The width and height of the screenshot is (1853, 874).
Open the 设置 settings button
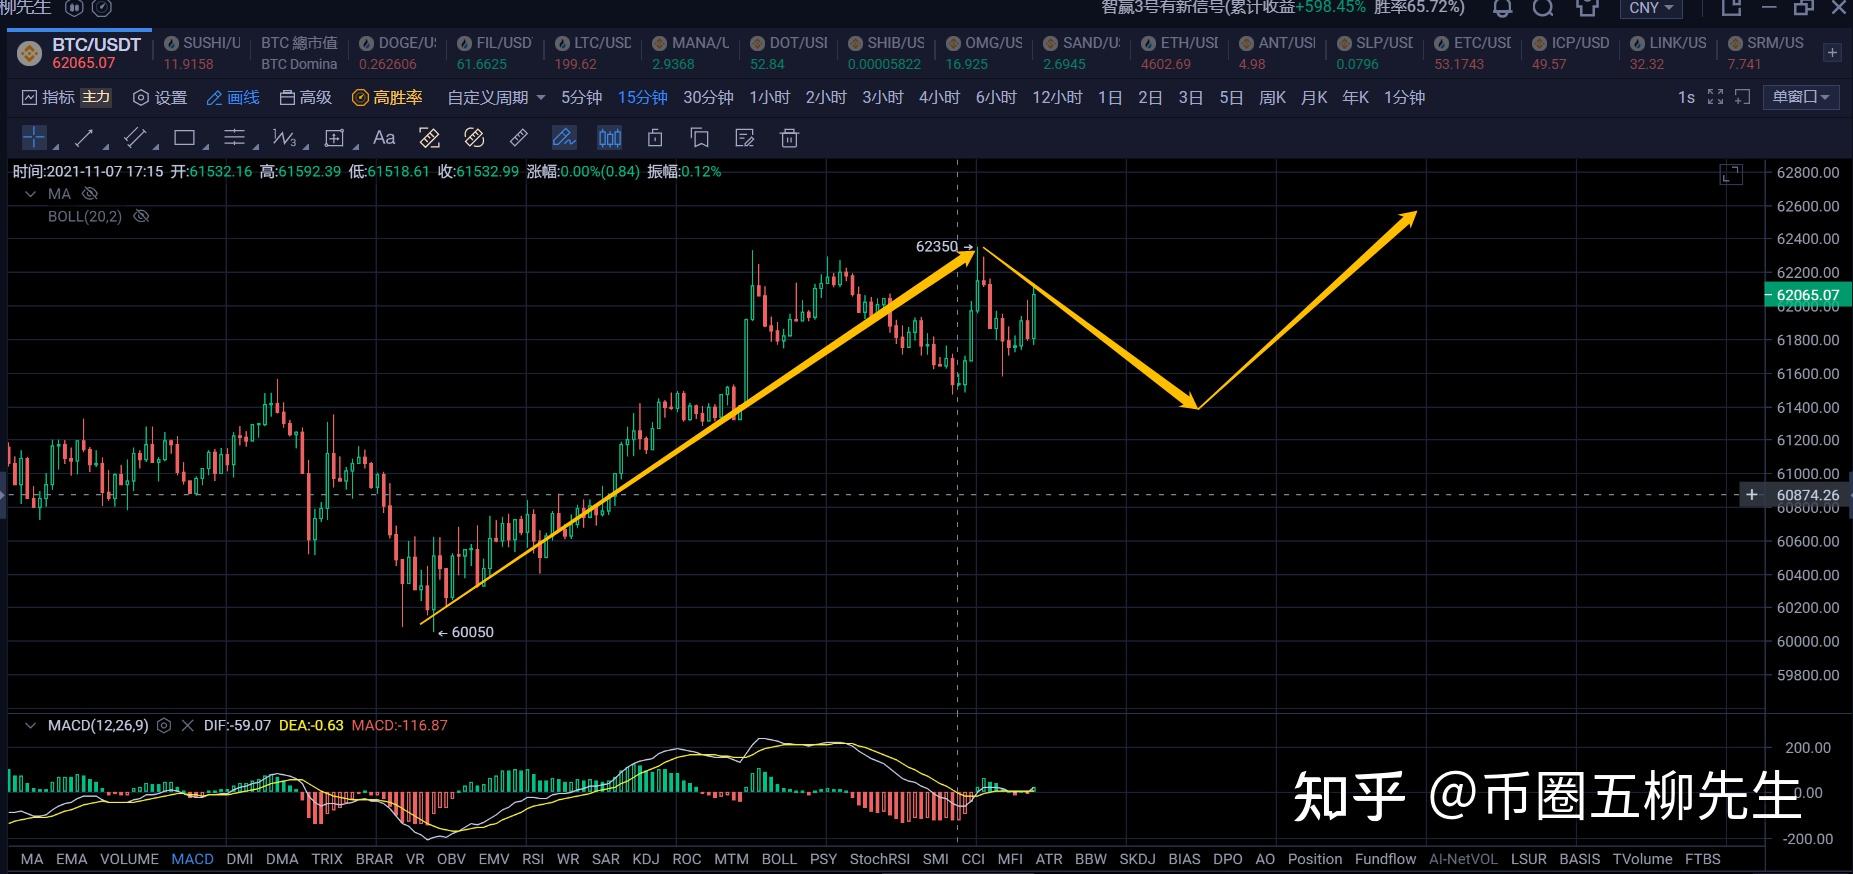[x=160, y=97]
